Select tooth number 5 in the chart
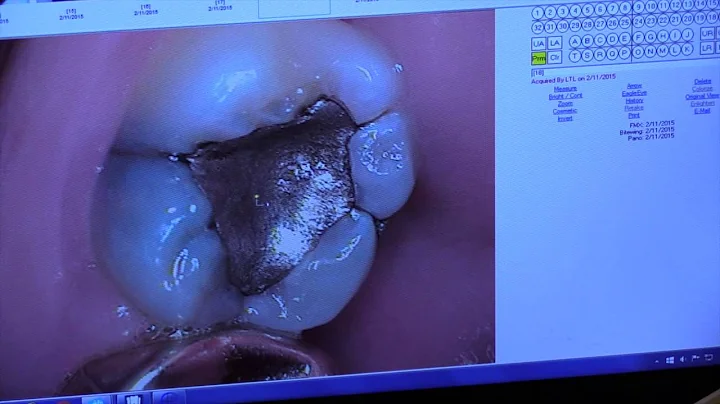This screenshot has width=720, height=404. pos(588,11)
